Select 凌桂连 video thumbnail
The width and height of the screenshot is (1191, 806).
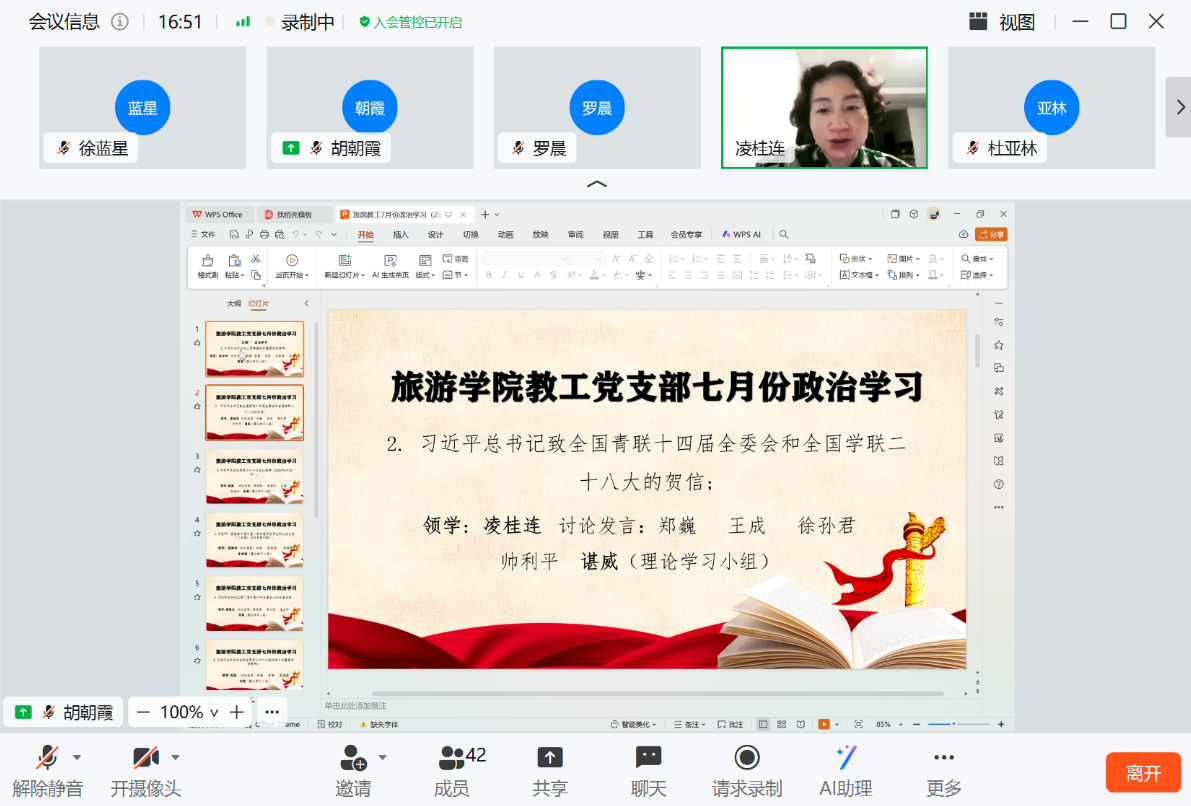click(824, 107)
